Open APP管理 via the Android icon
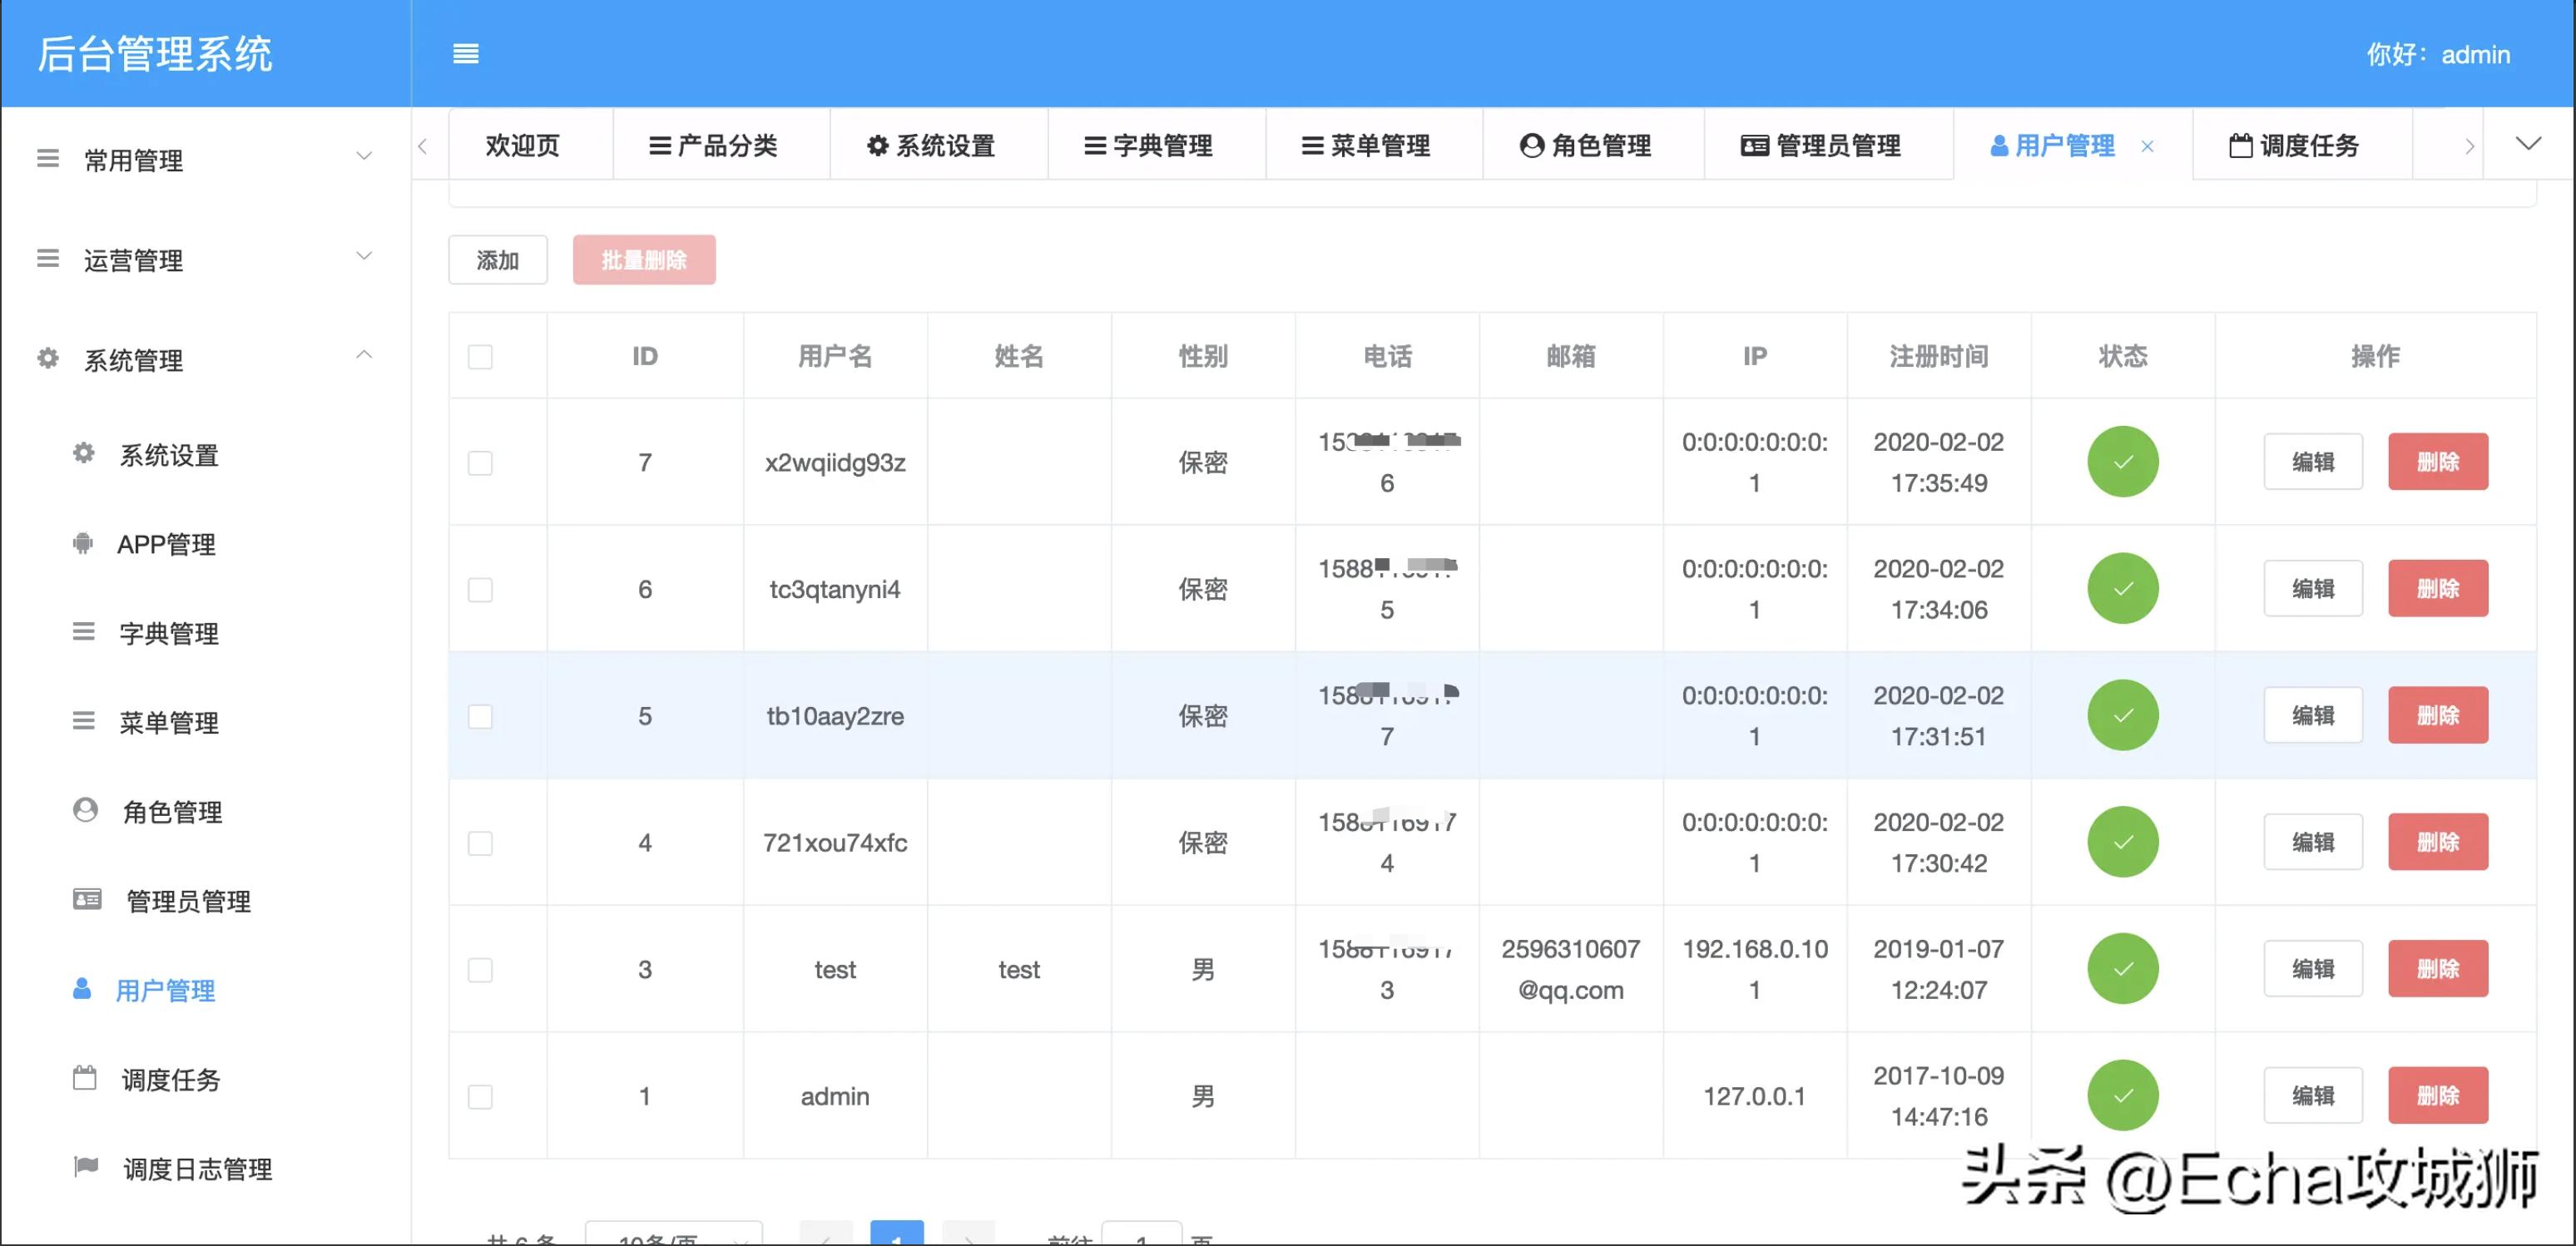 [84, 543]
